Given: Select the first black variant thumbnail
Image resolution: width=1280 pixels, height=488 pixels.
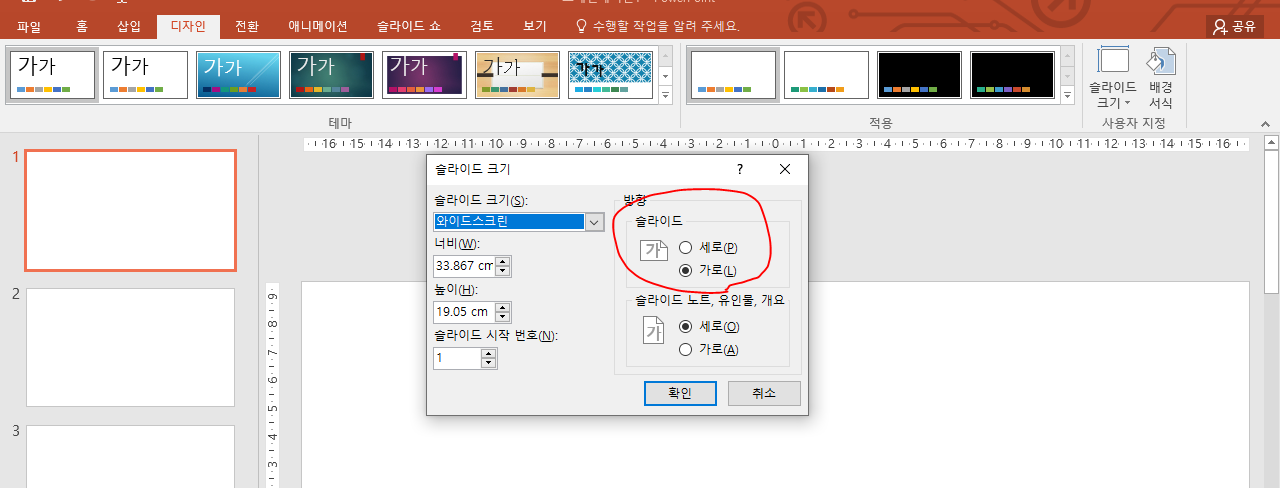Looking at the screenshot, I should pyautogui.click(x=920, y=75).
